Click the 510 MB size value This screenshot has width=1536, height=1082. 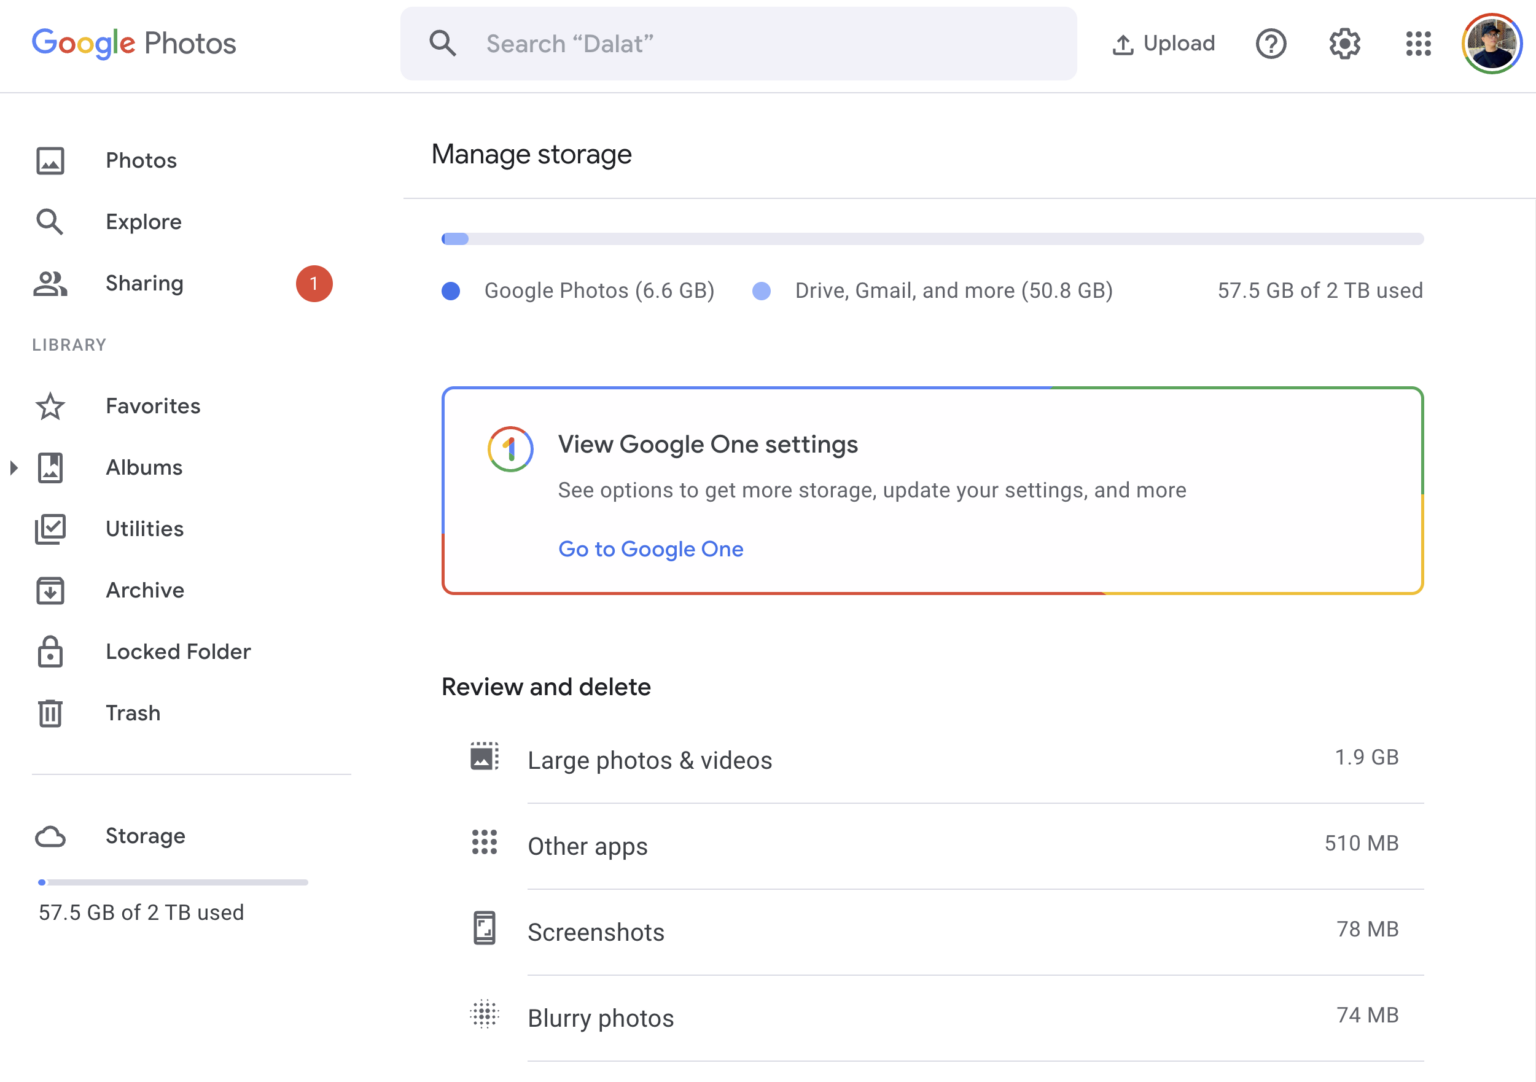(x=1361, y=843)
